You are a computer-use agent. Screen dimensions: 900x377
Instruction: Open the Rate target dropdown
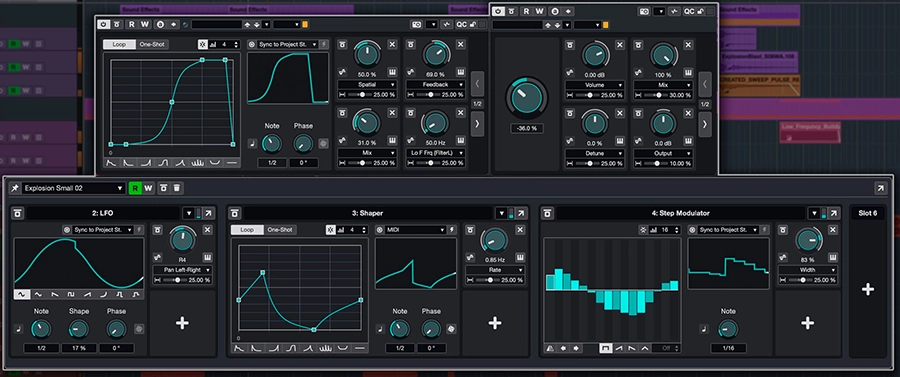(x=495, y=270)
